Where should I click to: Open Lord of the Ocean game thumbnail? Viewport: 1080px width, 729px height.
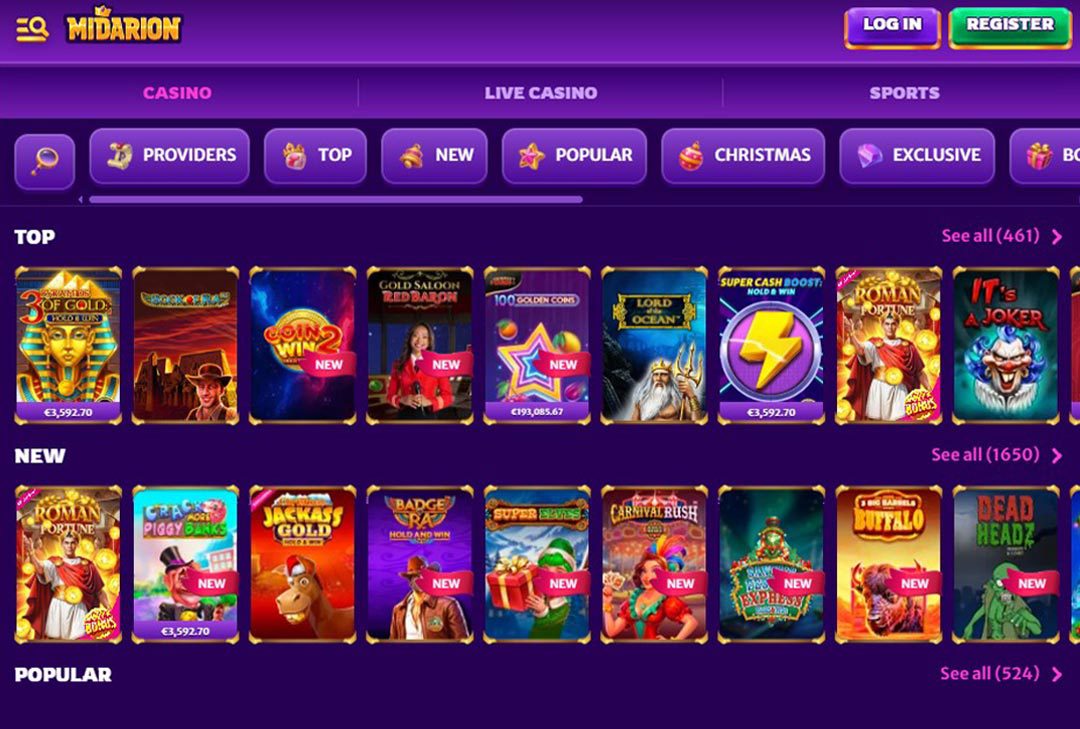point(654,345)
